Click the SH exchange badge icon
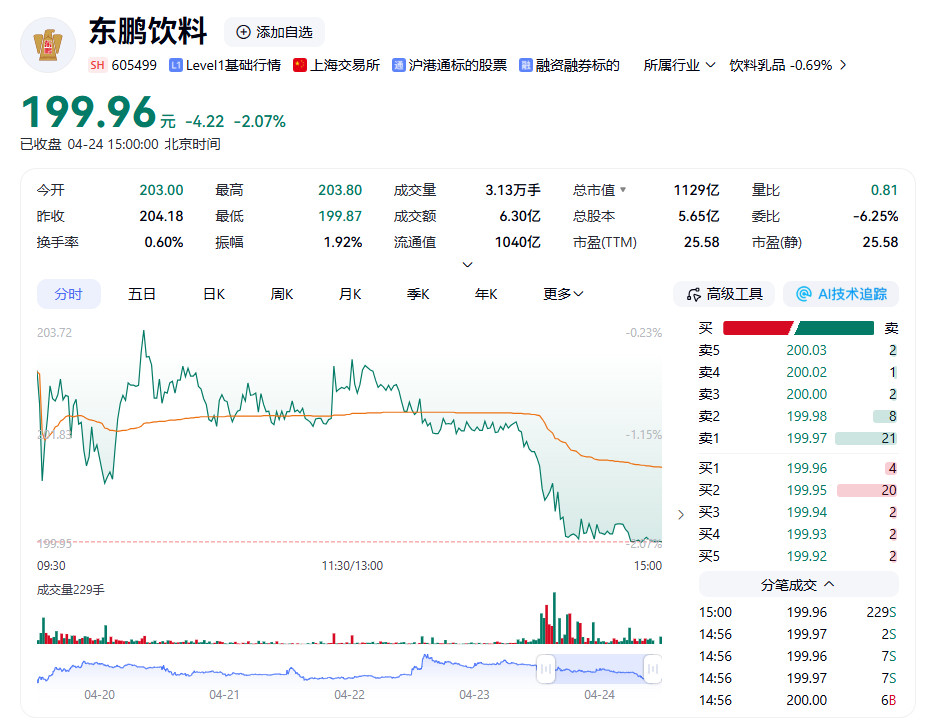Screen dimensions: 928x726 coord(97,65)
